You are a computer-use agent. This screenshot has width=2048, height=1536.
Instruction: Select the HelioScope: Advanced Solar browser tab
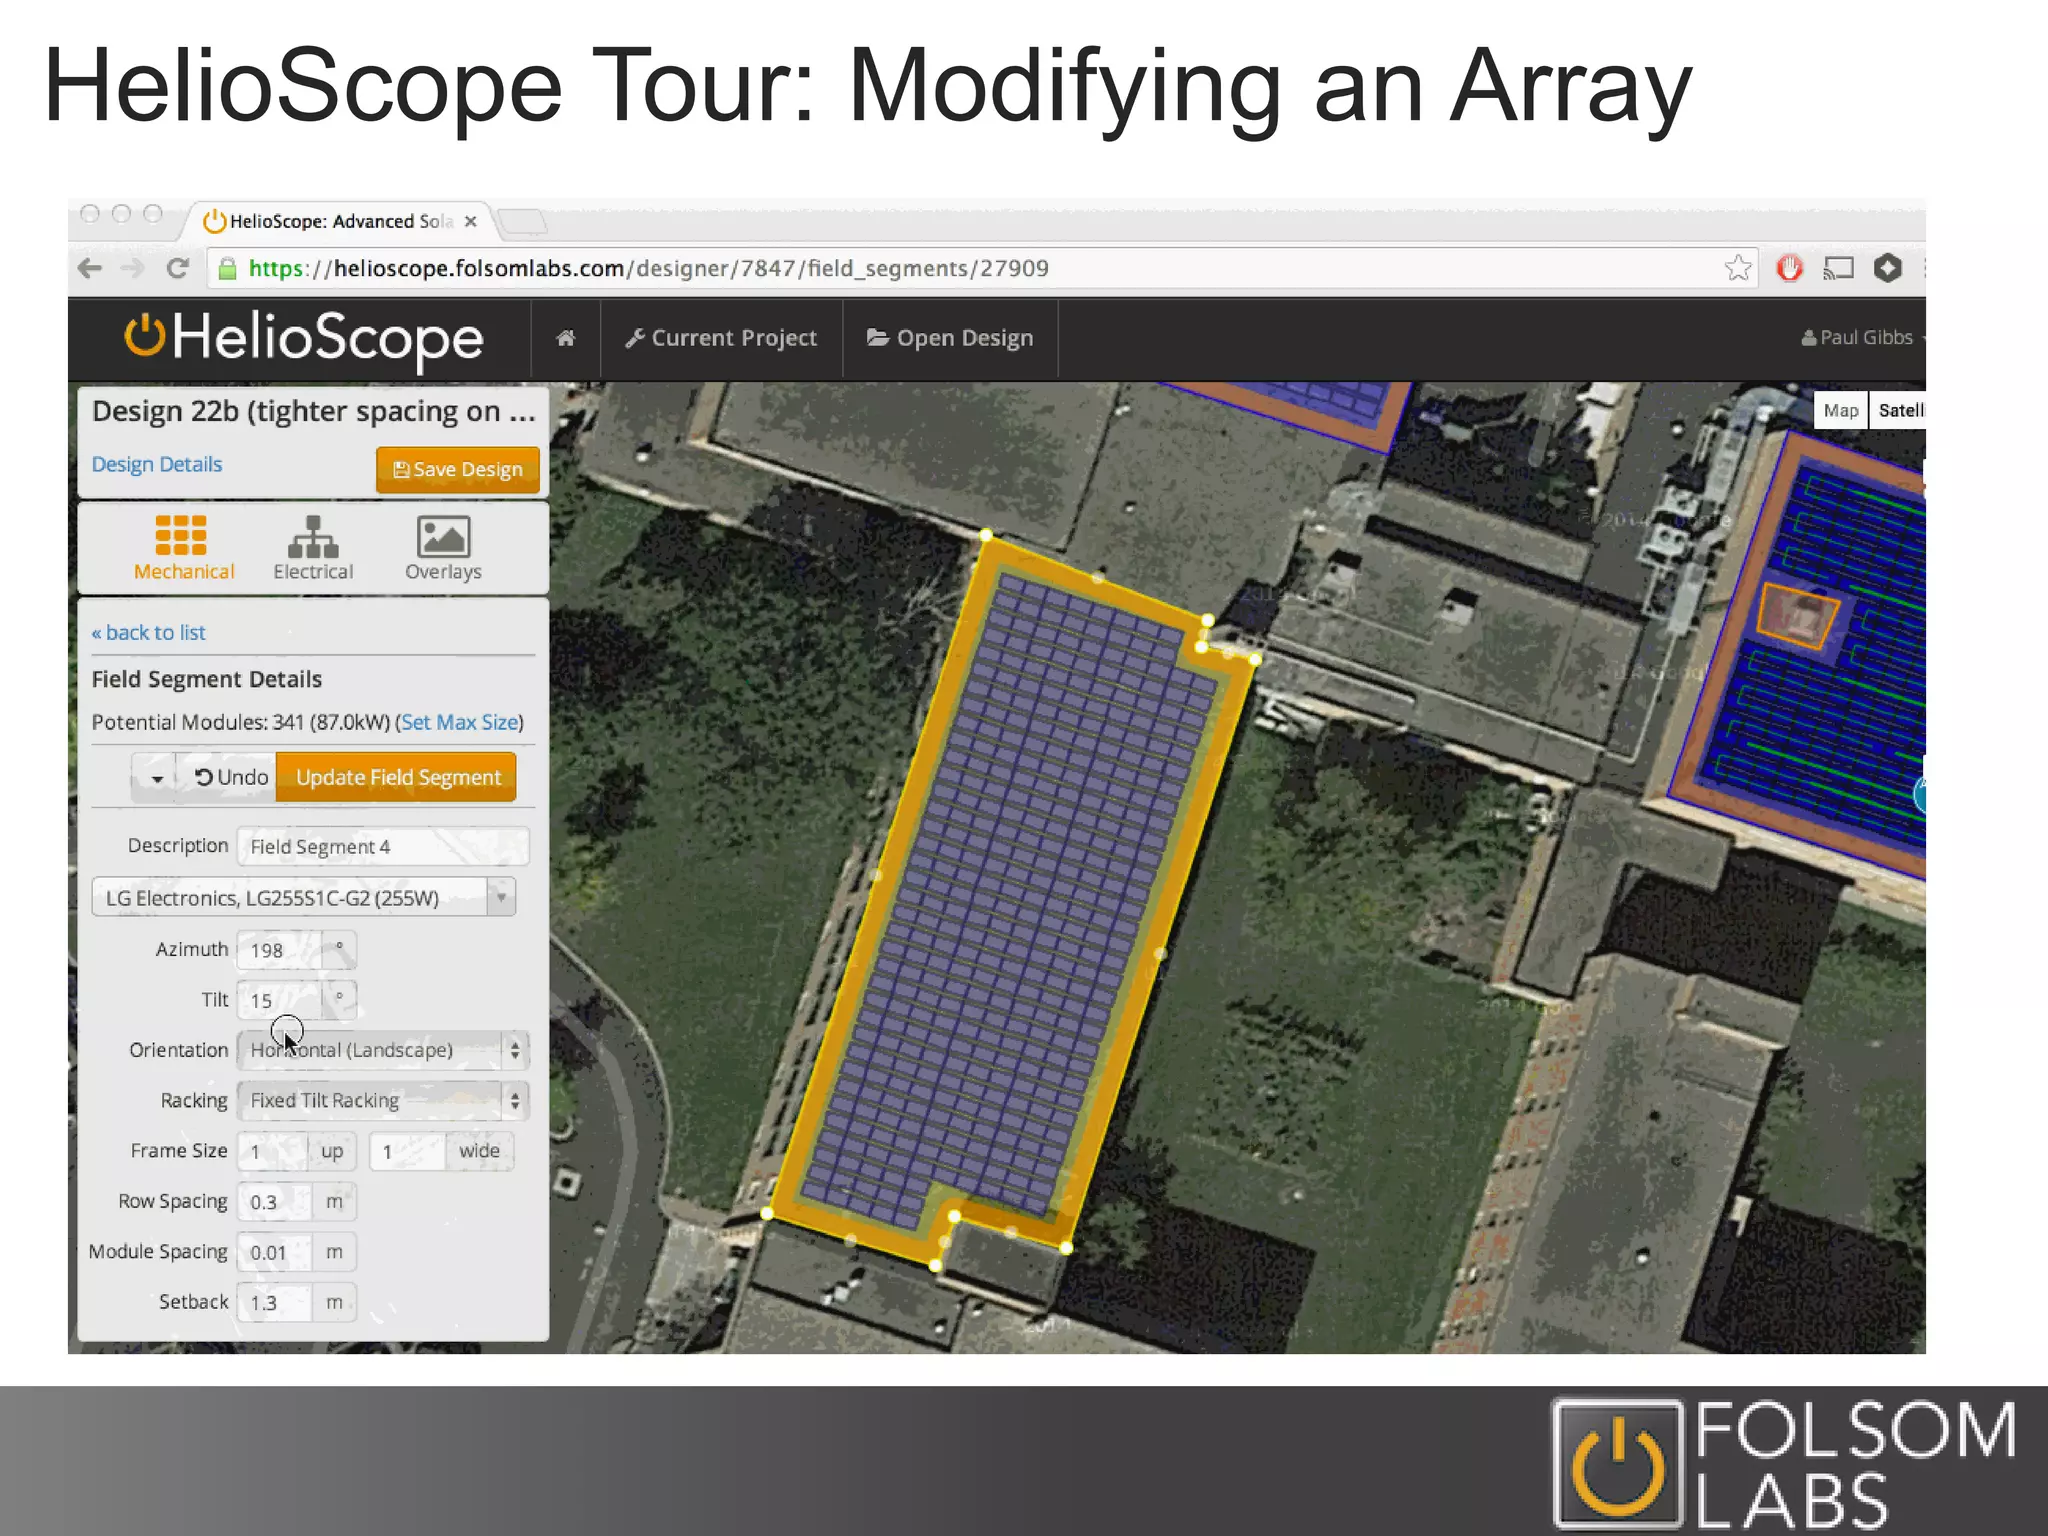click(340, 221)
